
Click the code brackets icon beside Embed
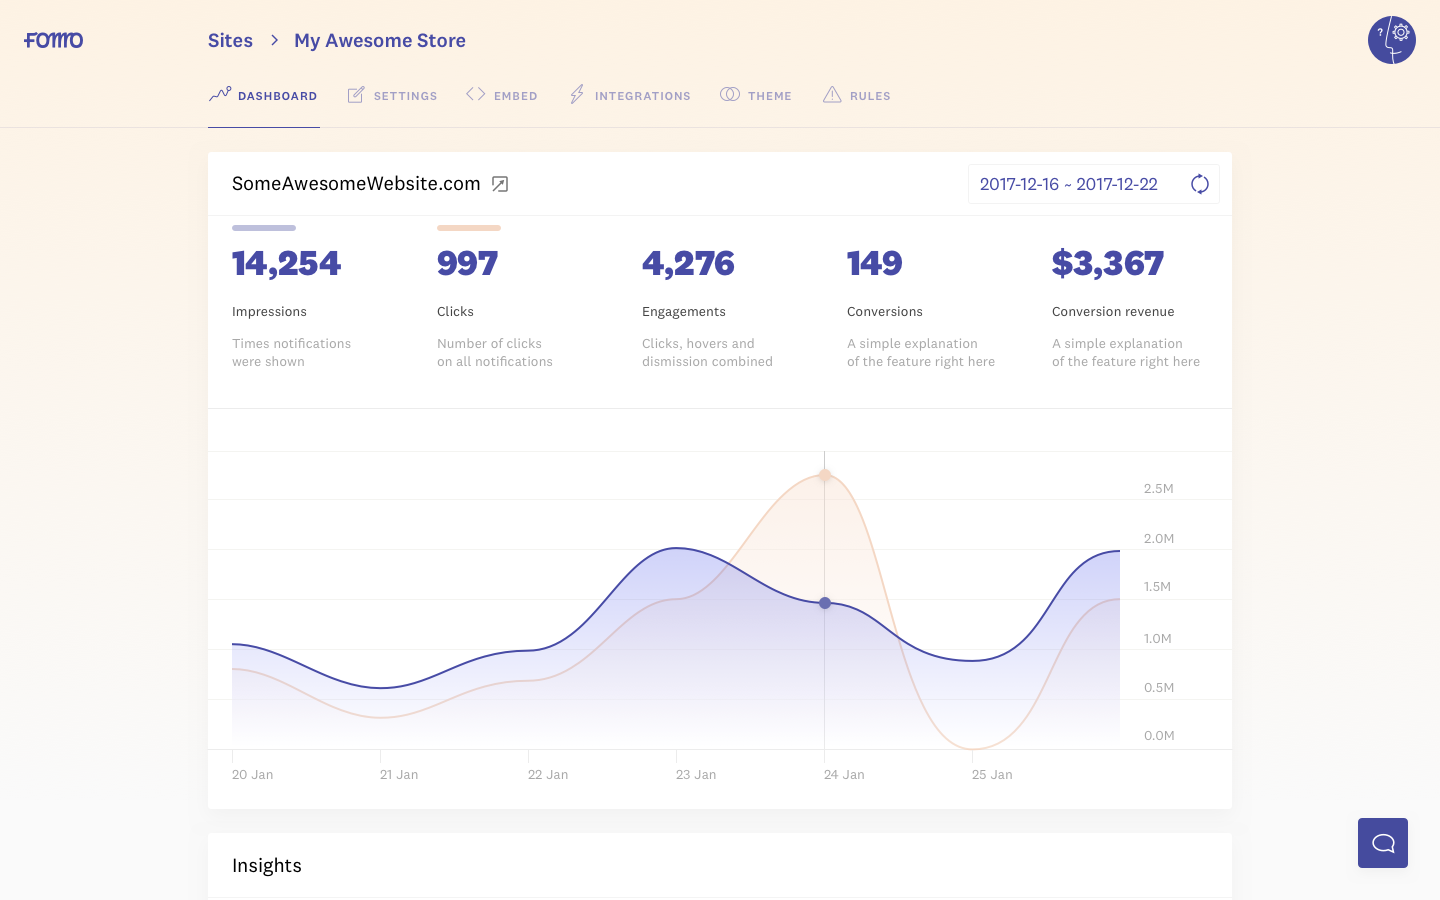click(x=475, y=94)
